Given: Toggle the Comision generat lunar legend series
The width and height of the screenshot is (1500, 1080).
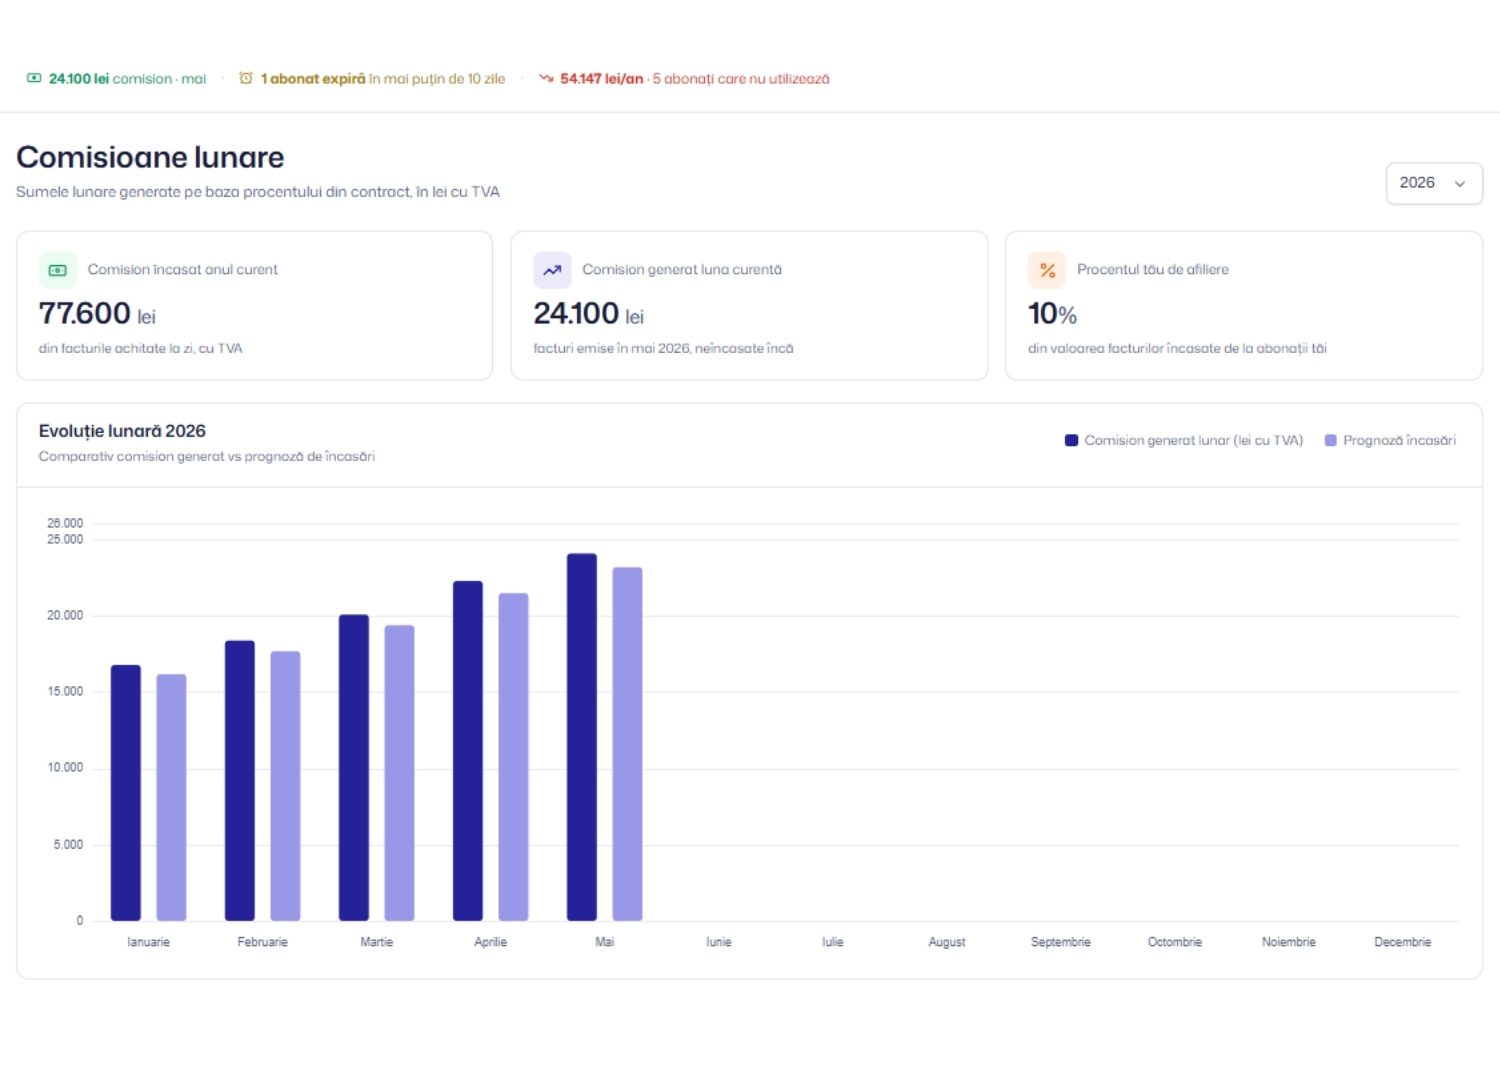Looking at the screenshot, I should tap(1184, 440).
